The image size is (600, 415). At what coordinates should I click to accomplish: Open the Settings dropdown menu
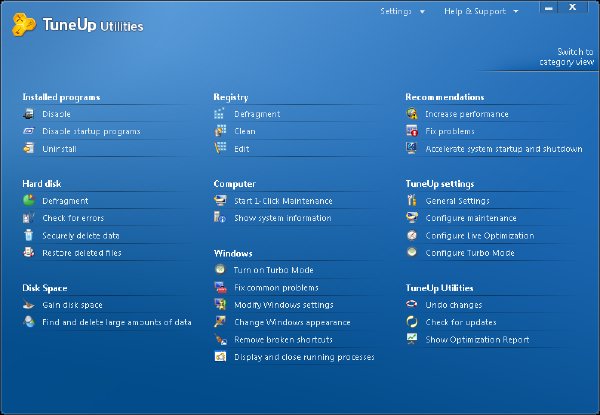click(402, 11)
